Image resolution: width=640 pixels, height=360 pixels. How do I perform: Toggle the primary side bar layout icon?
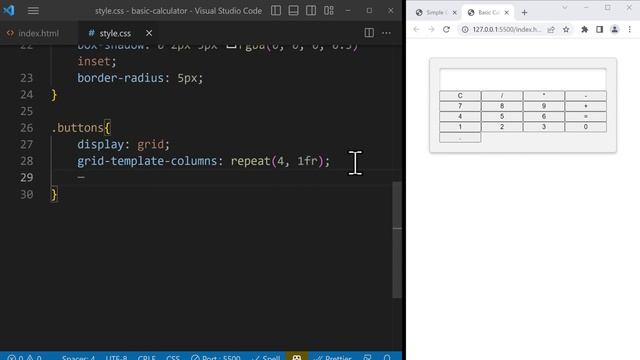tap(276, 11)
